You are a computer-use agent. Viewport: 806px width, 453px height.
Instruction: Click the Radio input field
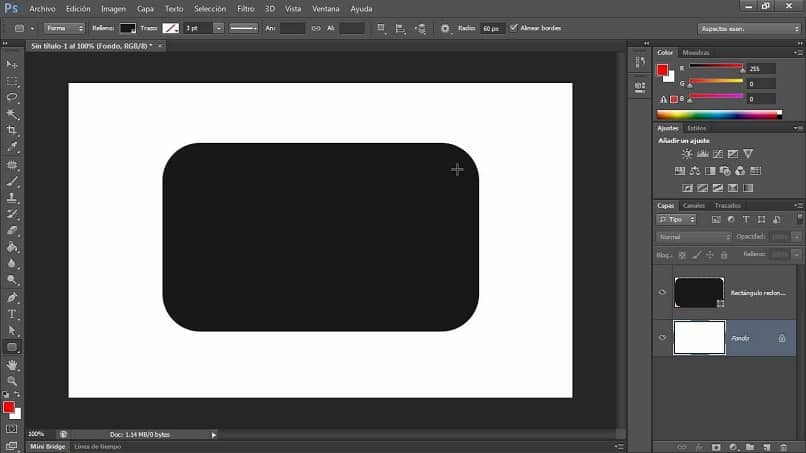(493, 28)
